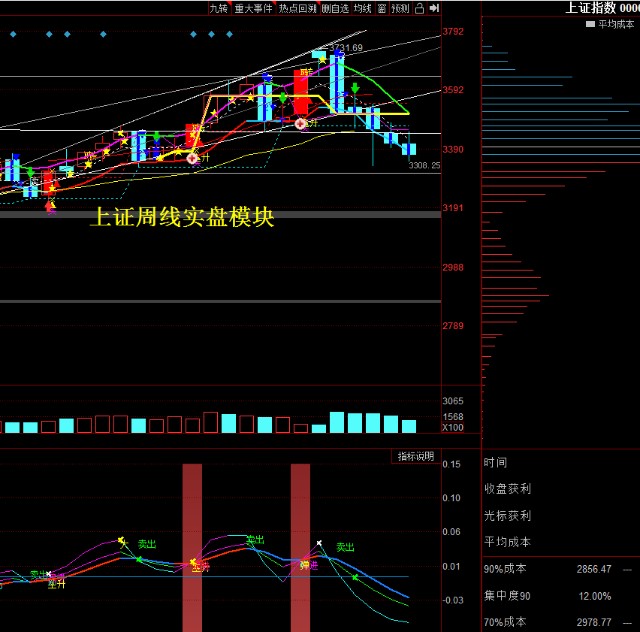Toggle the 均线 moving average display
The image size is (640, 632).
[362, 8]
